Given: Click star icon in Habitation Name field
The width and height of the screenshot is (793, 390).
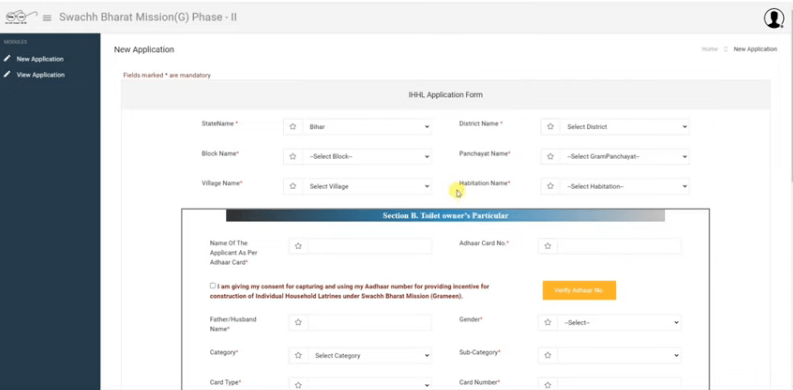Looking at the screenshot, I should coord(550,186).
